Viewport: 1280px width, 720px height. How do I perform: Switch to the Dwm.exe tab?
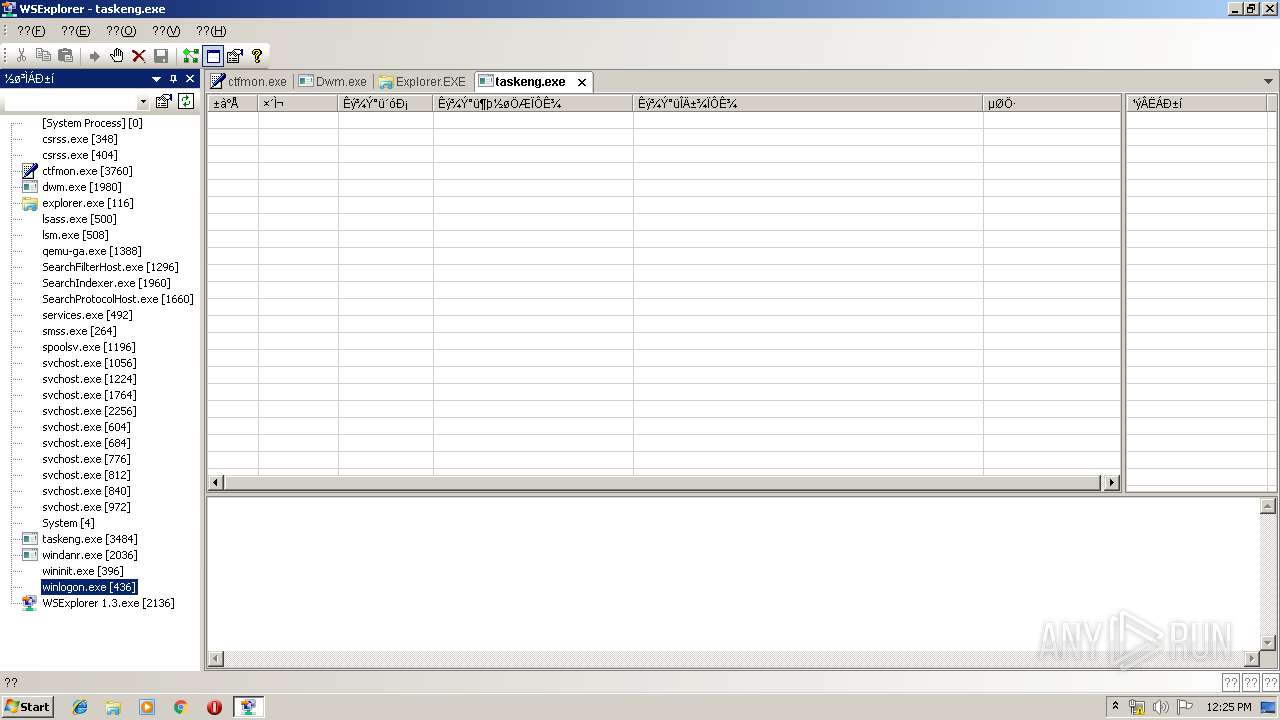333,82
